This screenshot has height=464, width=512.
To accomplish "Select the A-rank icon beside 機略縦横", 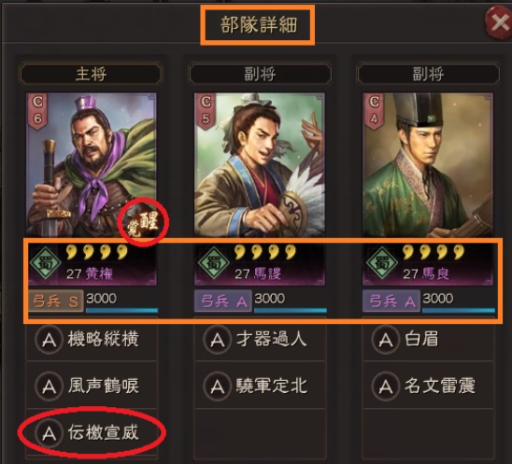I will pyautogui.click(x=49, y=340).
